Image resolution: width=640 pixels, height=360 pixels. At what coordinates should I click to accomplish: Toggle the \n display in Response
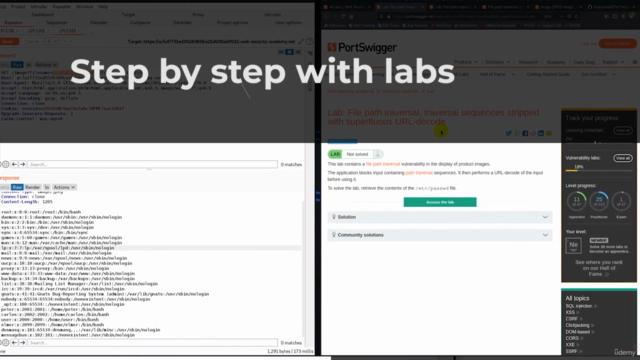[47, 187]
